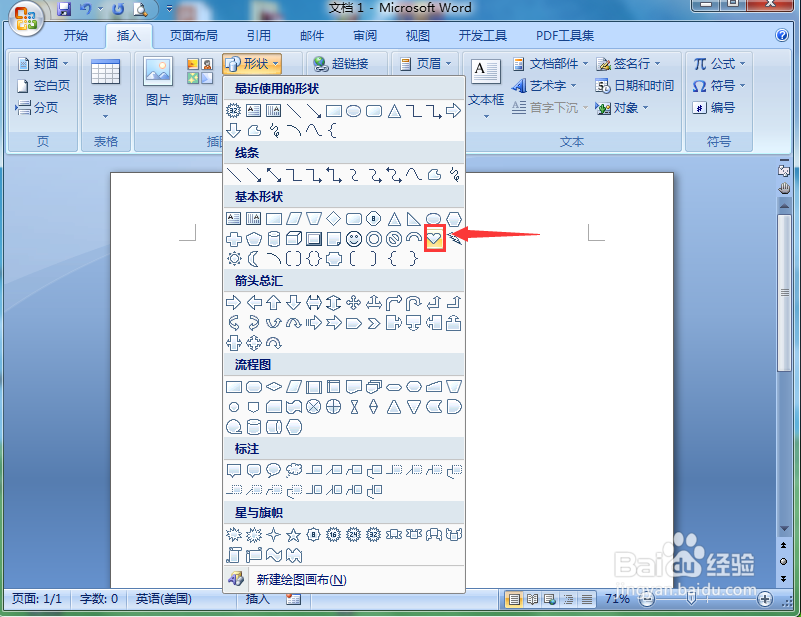Select the flowchart process rectangle

point(234,387)
